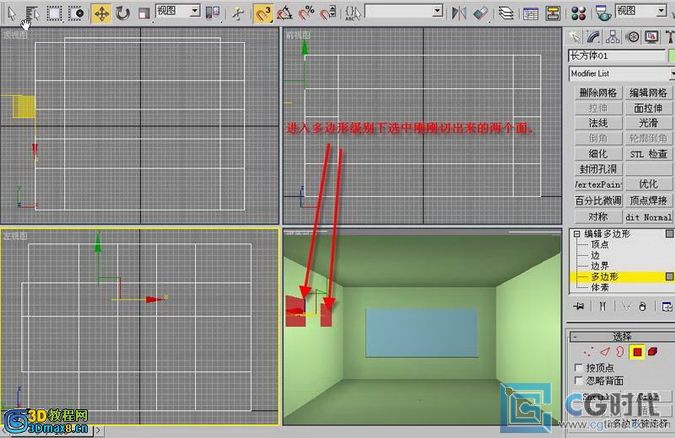The height and width of the screenshot is (438, 675).
Task: Toggle Polygon sub-object red square button
Action: [x=636, y=352]
